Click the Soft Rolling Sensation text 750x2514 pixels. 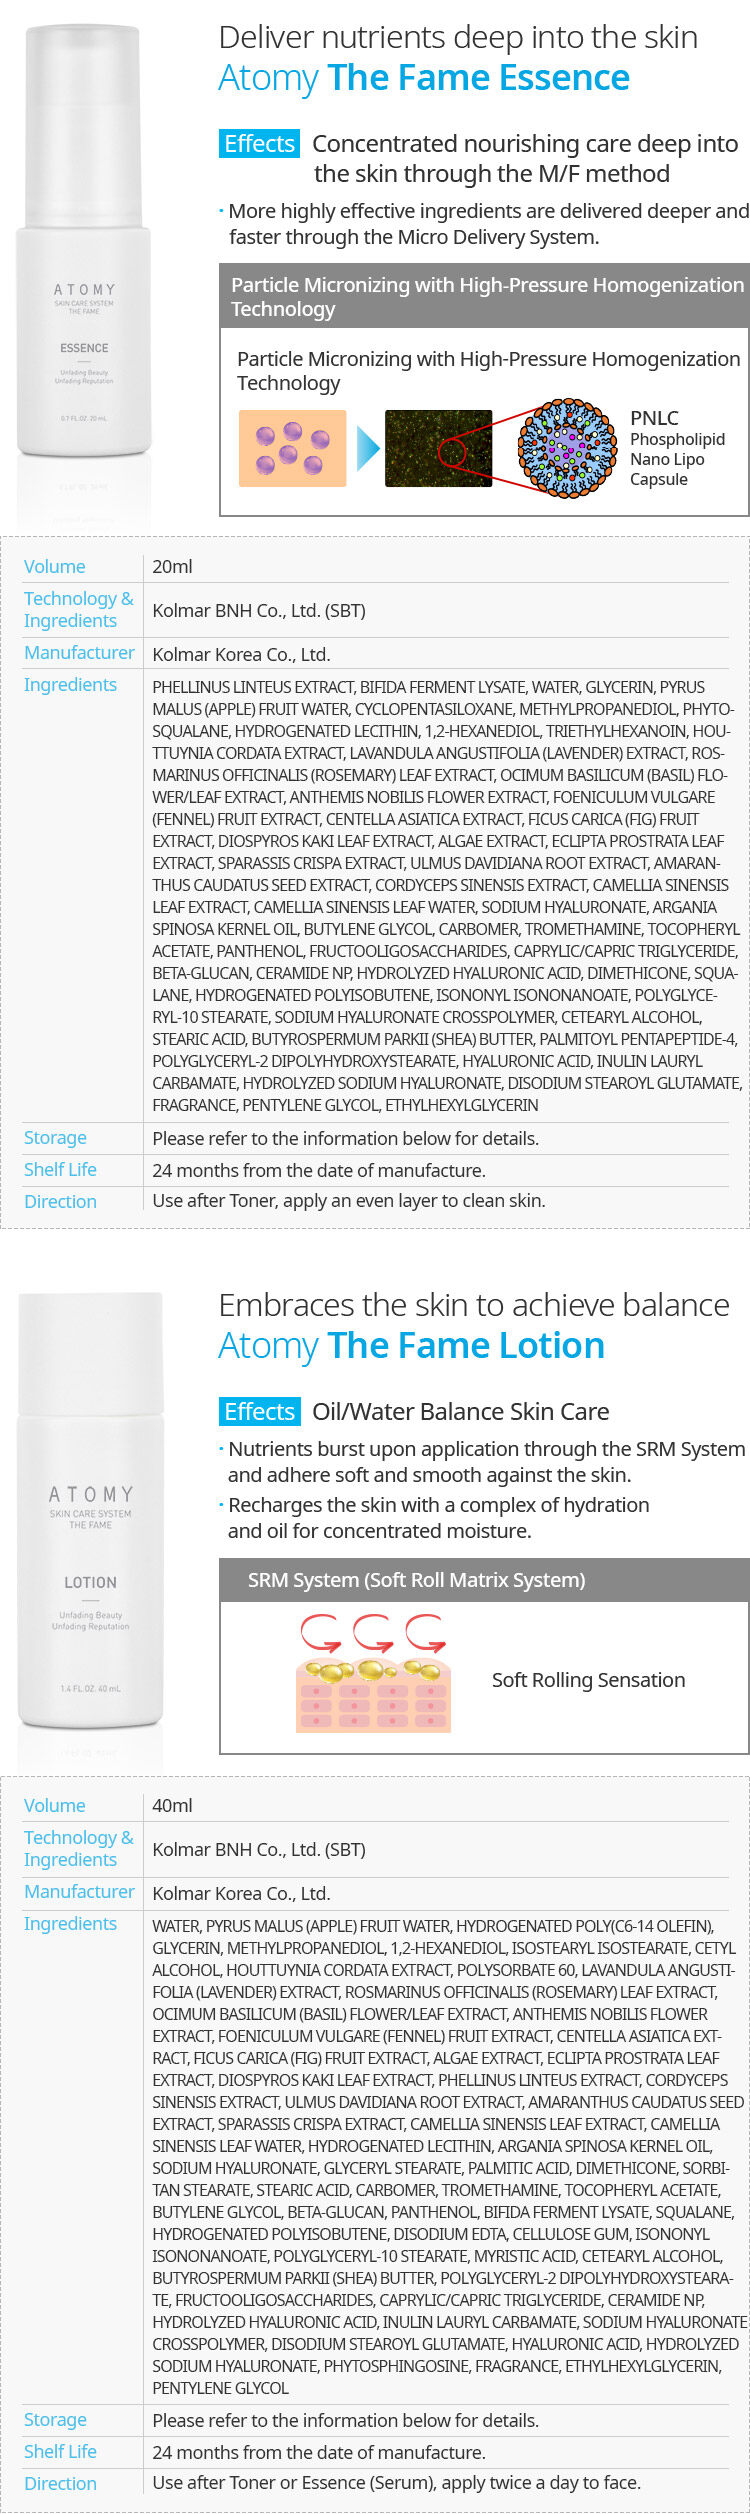pyautogui.click(x=588, y=1680)
